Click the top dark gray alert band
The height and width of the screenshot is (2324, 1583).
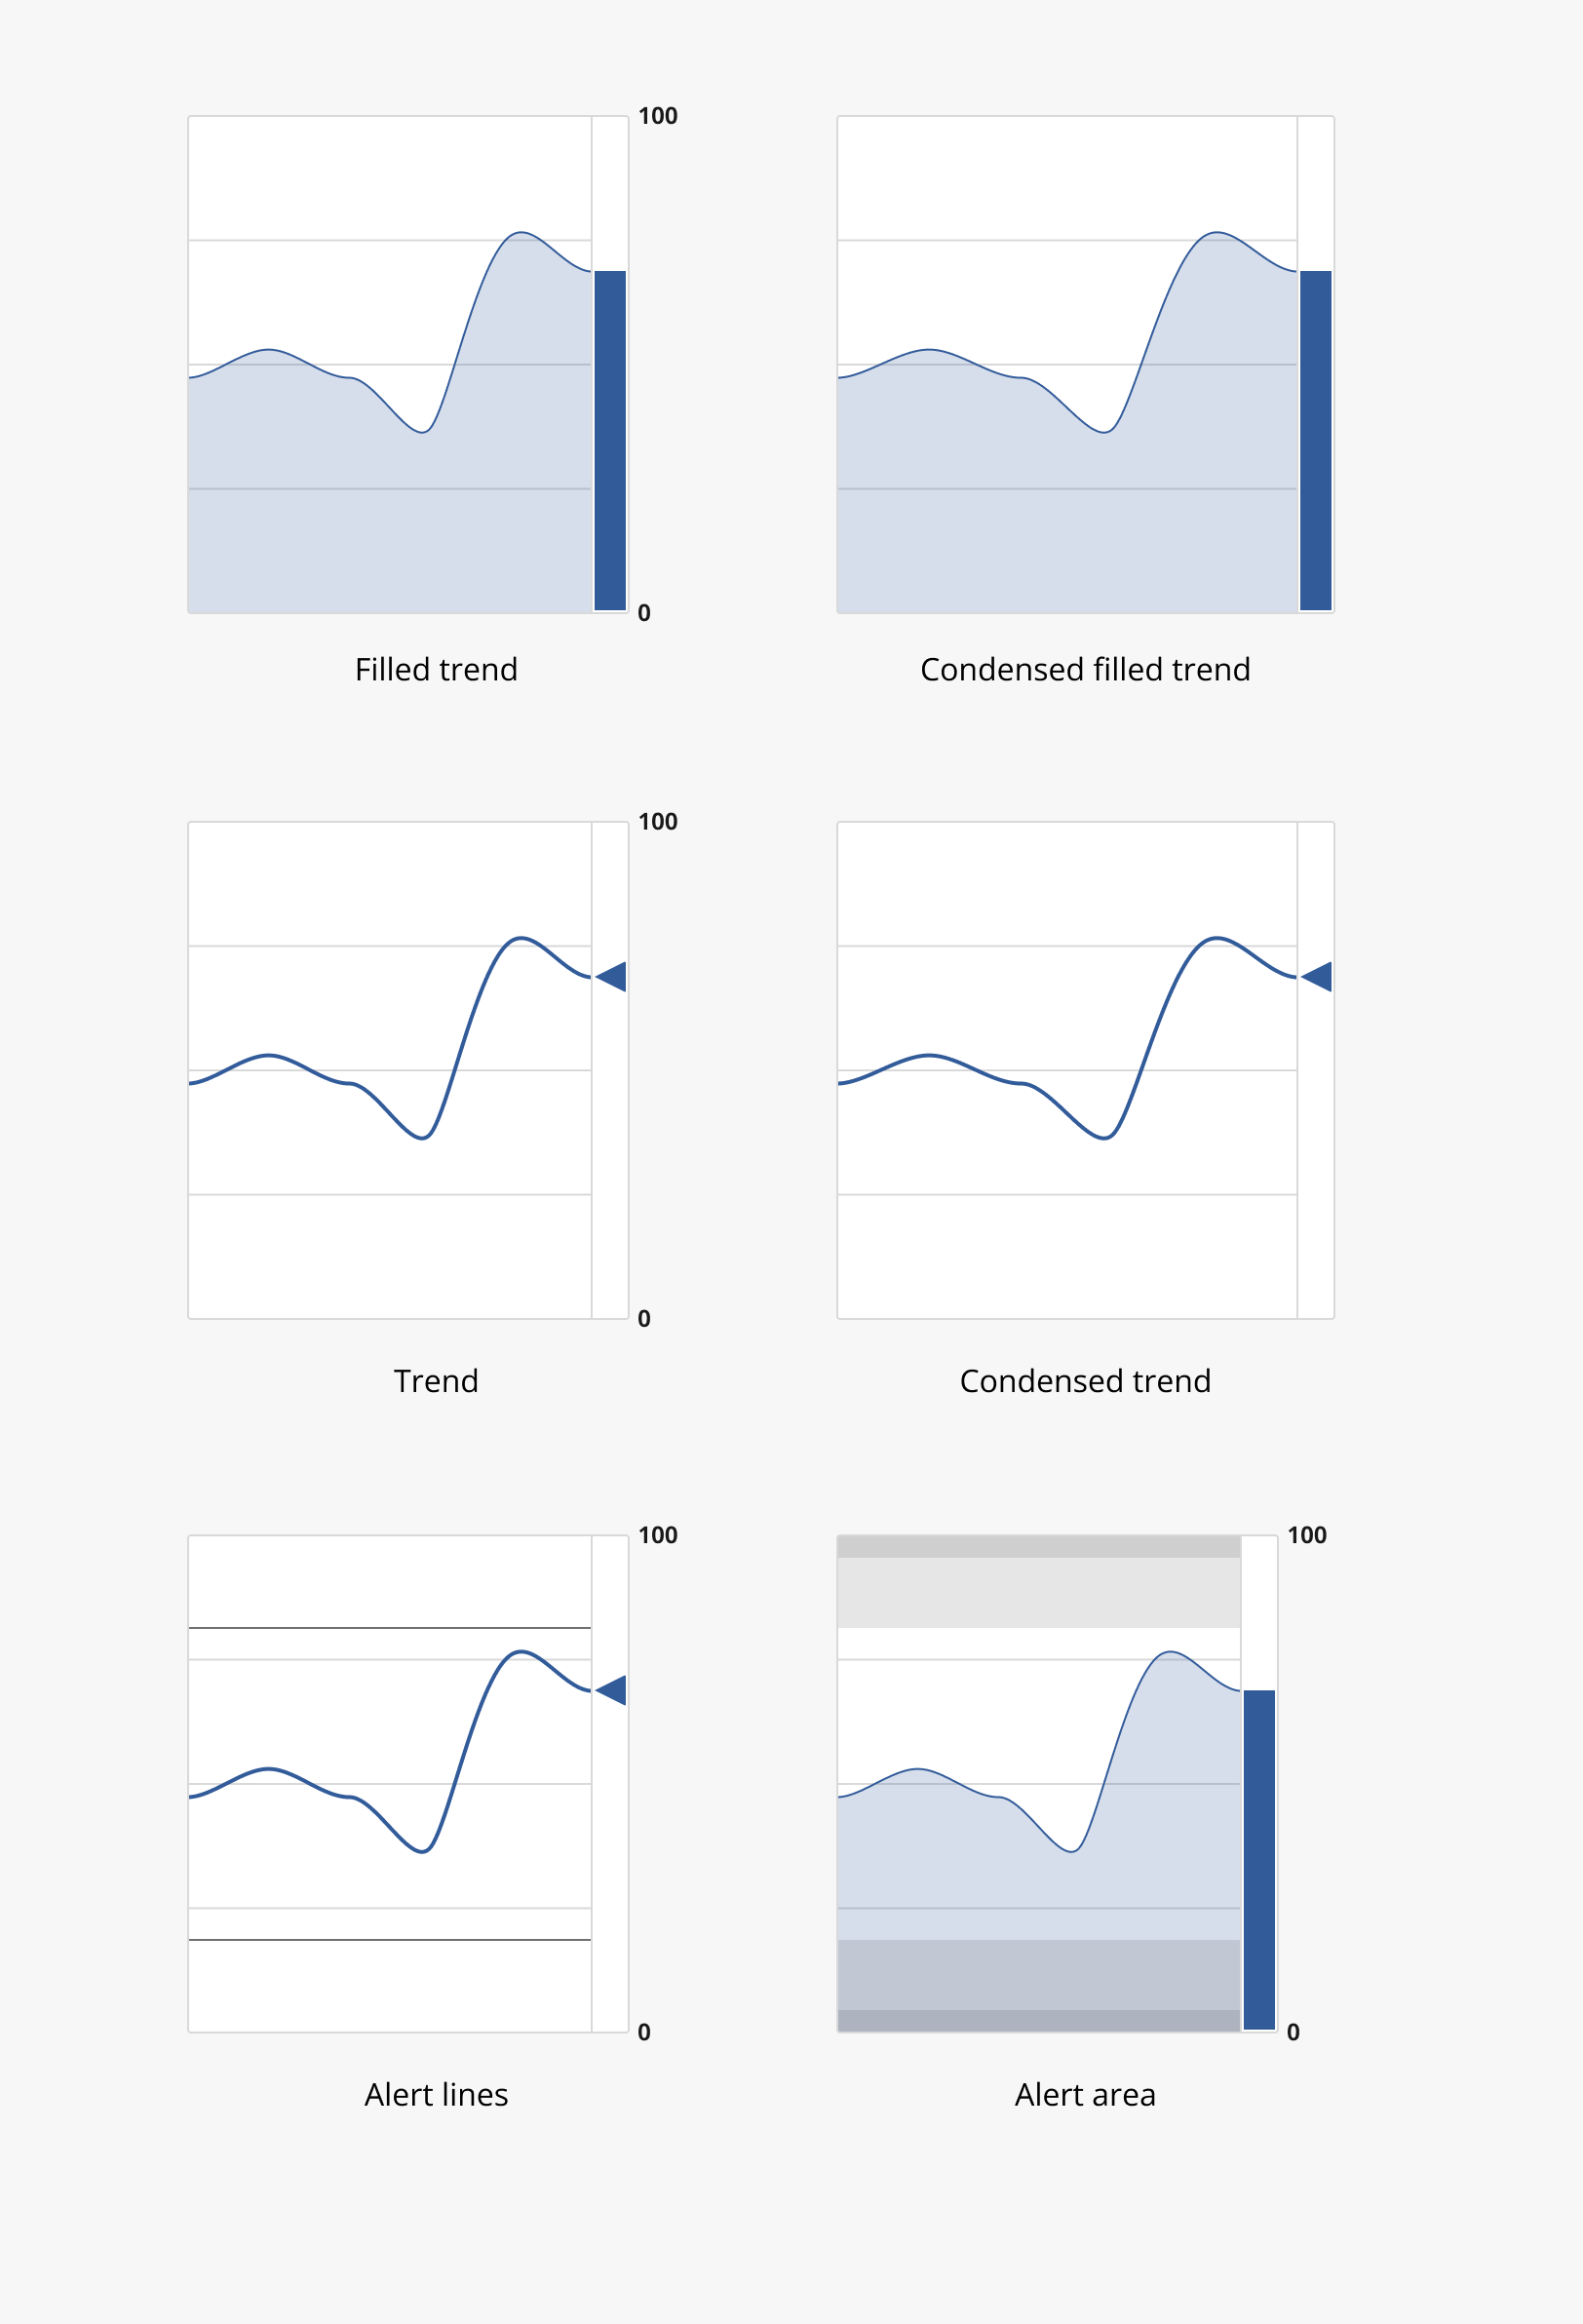(x=1039, y=1547)
